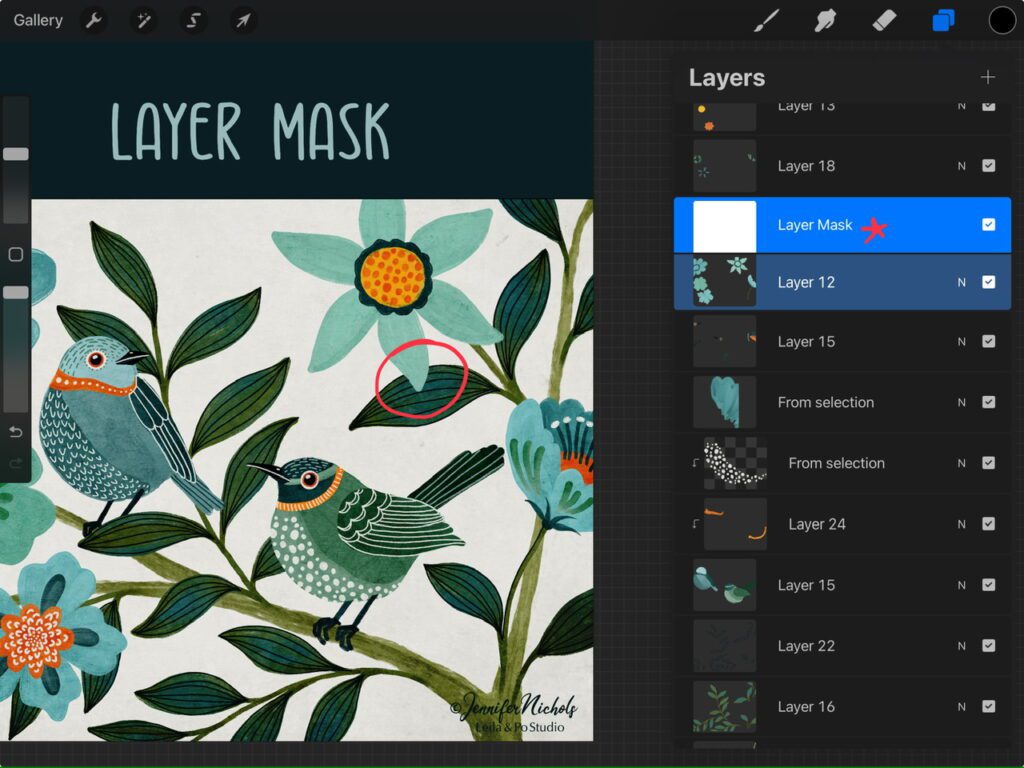The image size is (1024, 768).
Task: Select the Layer 18 thumbnail
Action: click(724, 165)
